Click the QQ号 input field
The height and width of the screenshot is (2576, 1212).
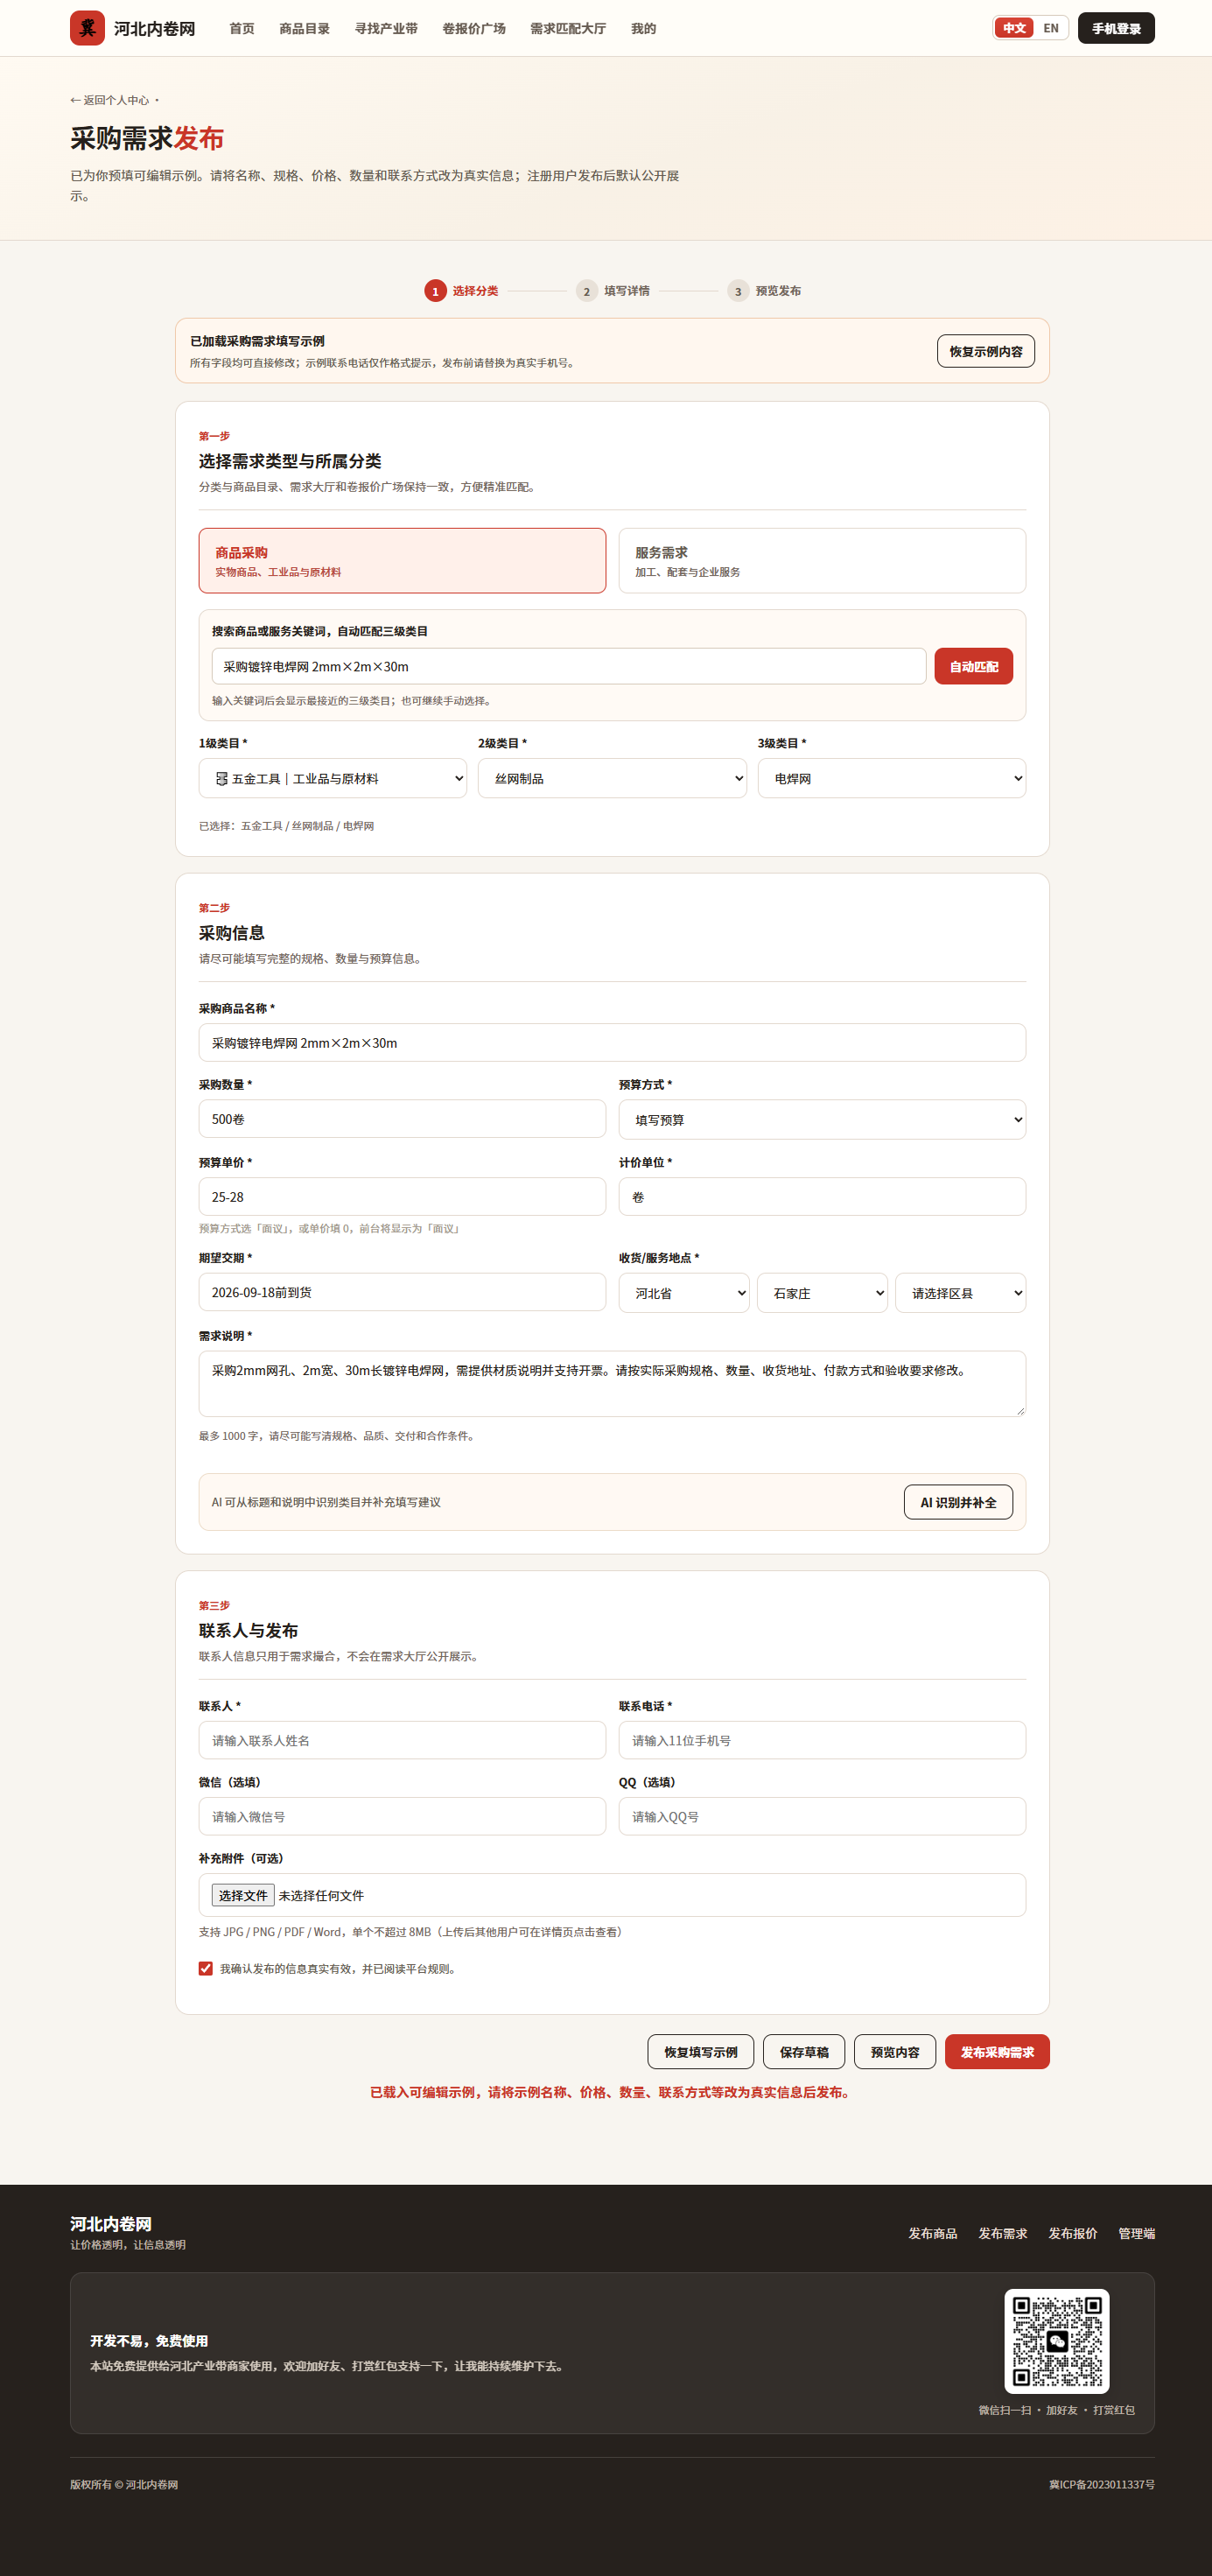822,1816
